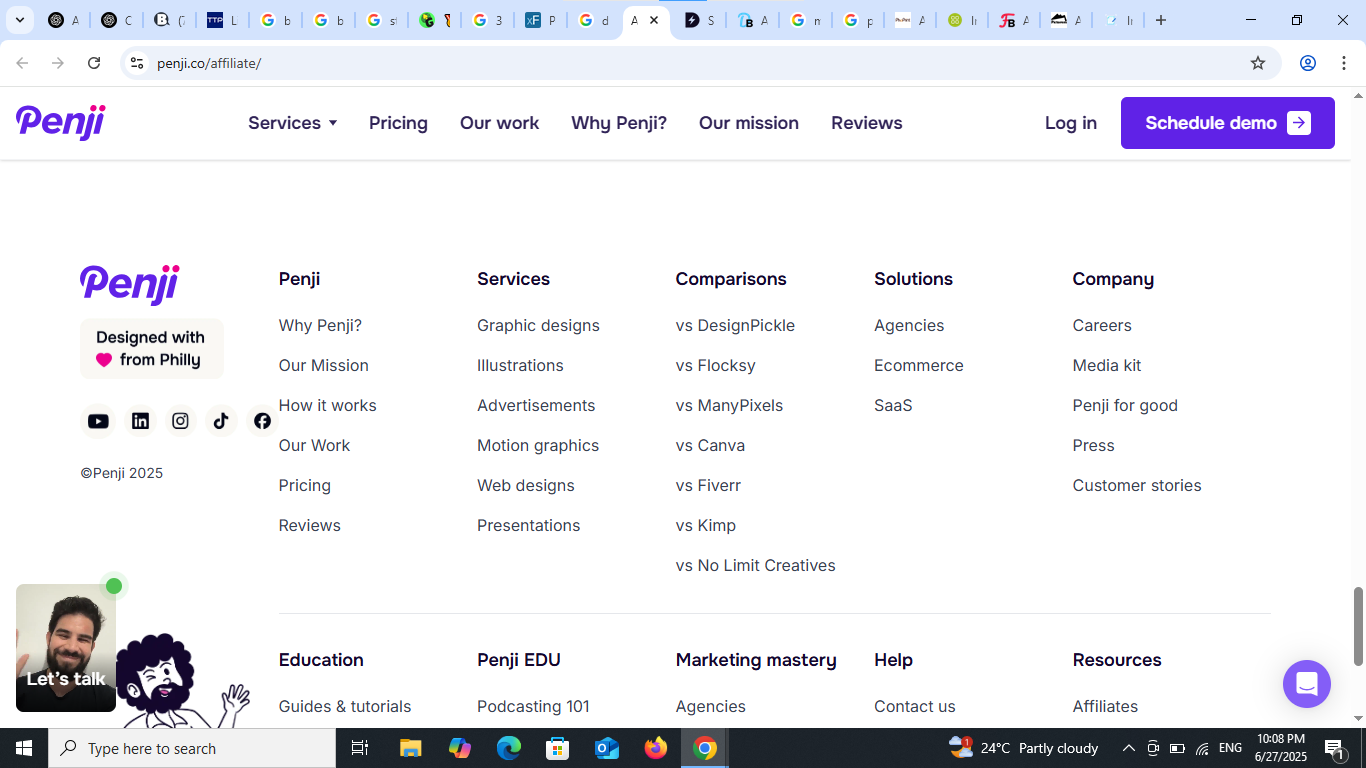
Task: Open the SaaS solutions link
Action: tap(893, 406)
